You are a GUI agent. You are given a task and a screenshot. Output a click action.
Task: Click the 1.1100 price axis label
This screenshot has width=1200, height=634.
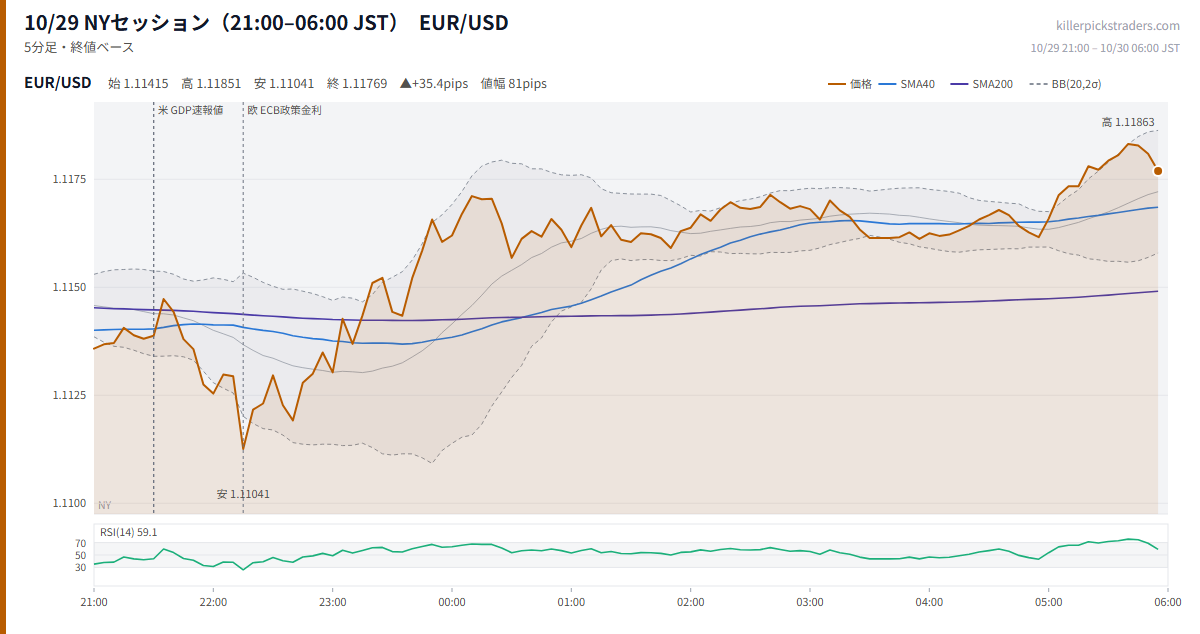pos(70,504)
